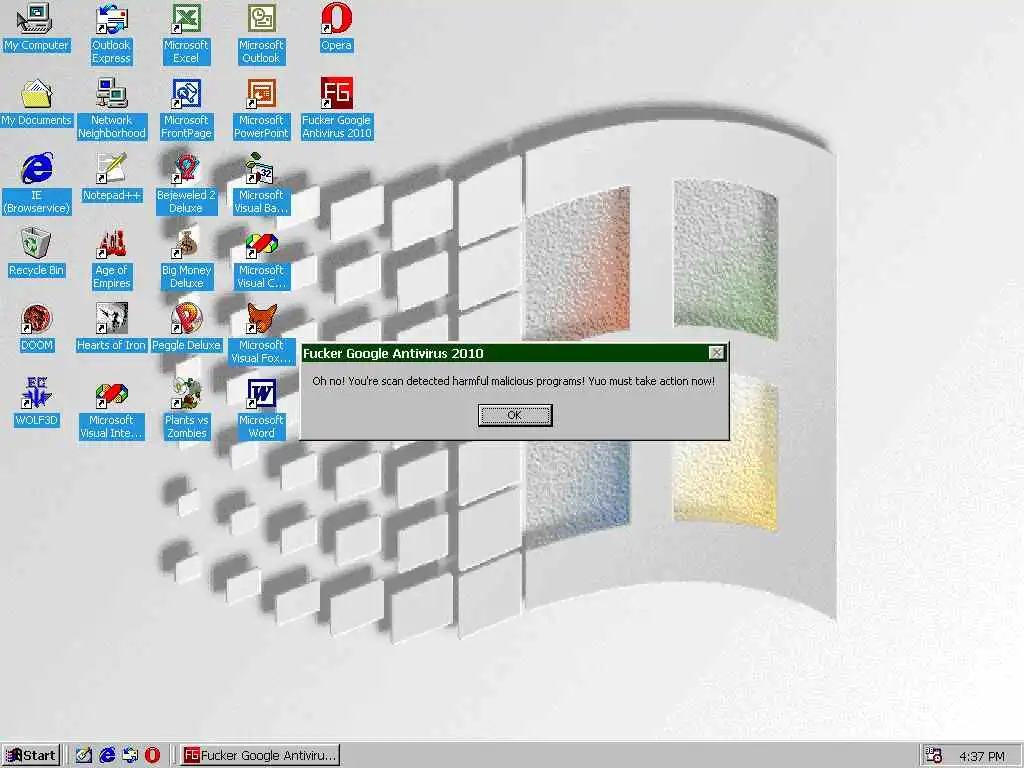Click Outlook Express quick launch icon
This screenshot has height=768, width=1024.
[130, 756]
